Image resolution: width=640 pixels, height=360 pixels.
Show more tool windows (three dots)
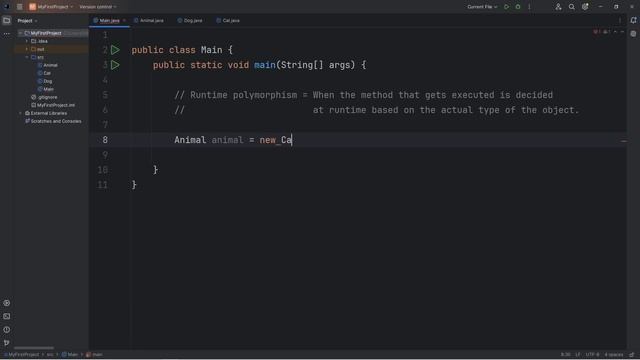point(7,34)
